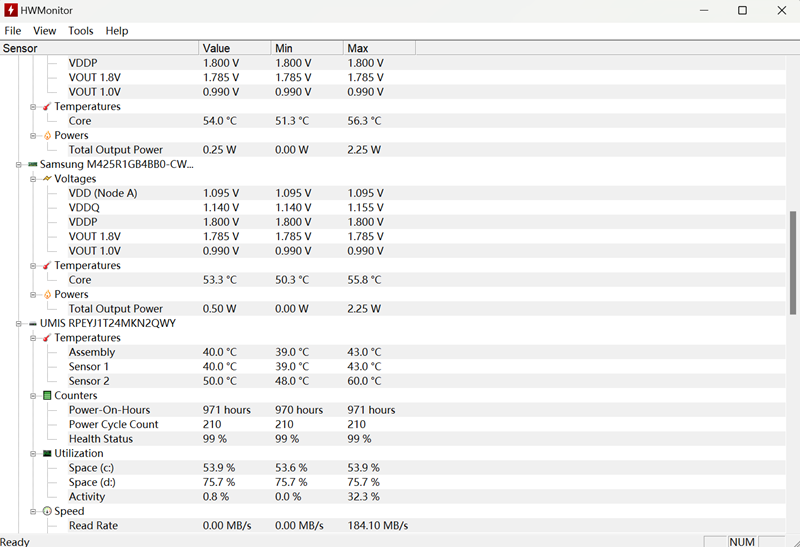Click the Voltages icon under Samsung memory
This screenshot has width=800, height=547.
(x=46, y=179)
